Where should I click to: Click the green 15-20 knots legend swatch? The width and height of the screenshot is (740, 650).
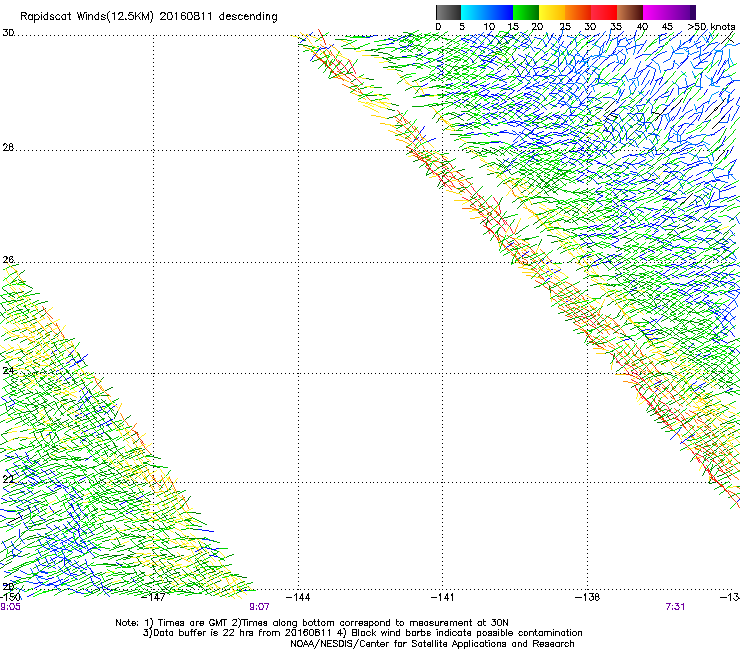pyautogui.click(x=526, y=12)
